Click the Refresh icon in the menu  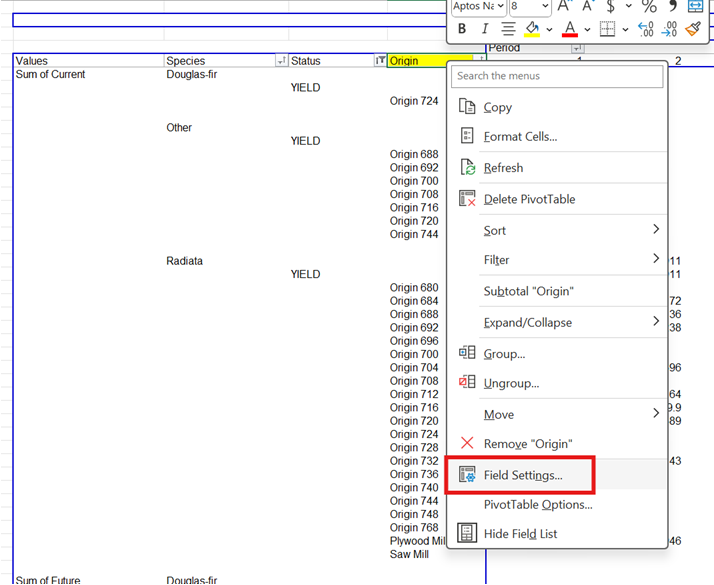467,167
